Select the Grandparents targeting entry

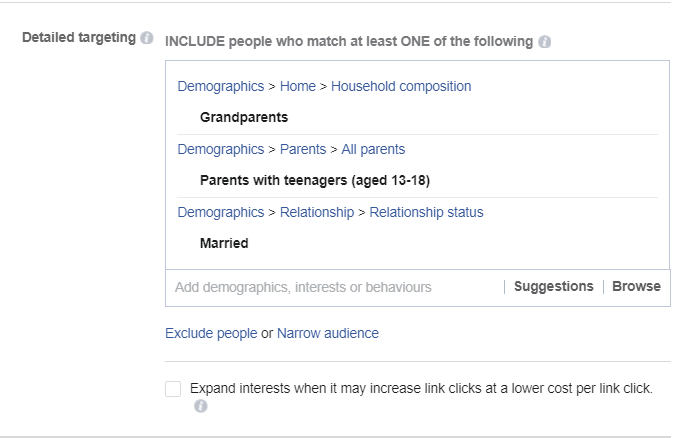point(243,117)
